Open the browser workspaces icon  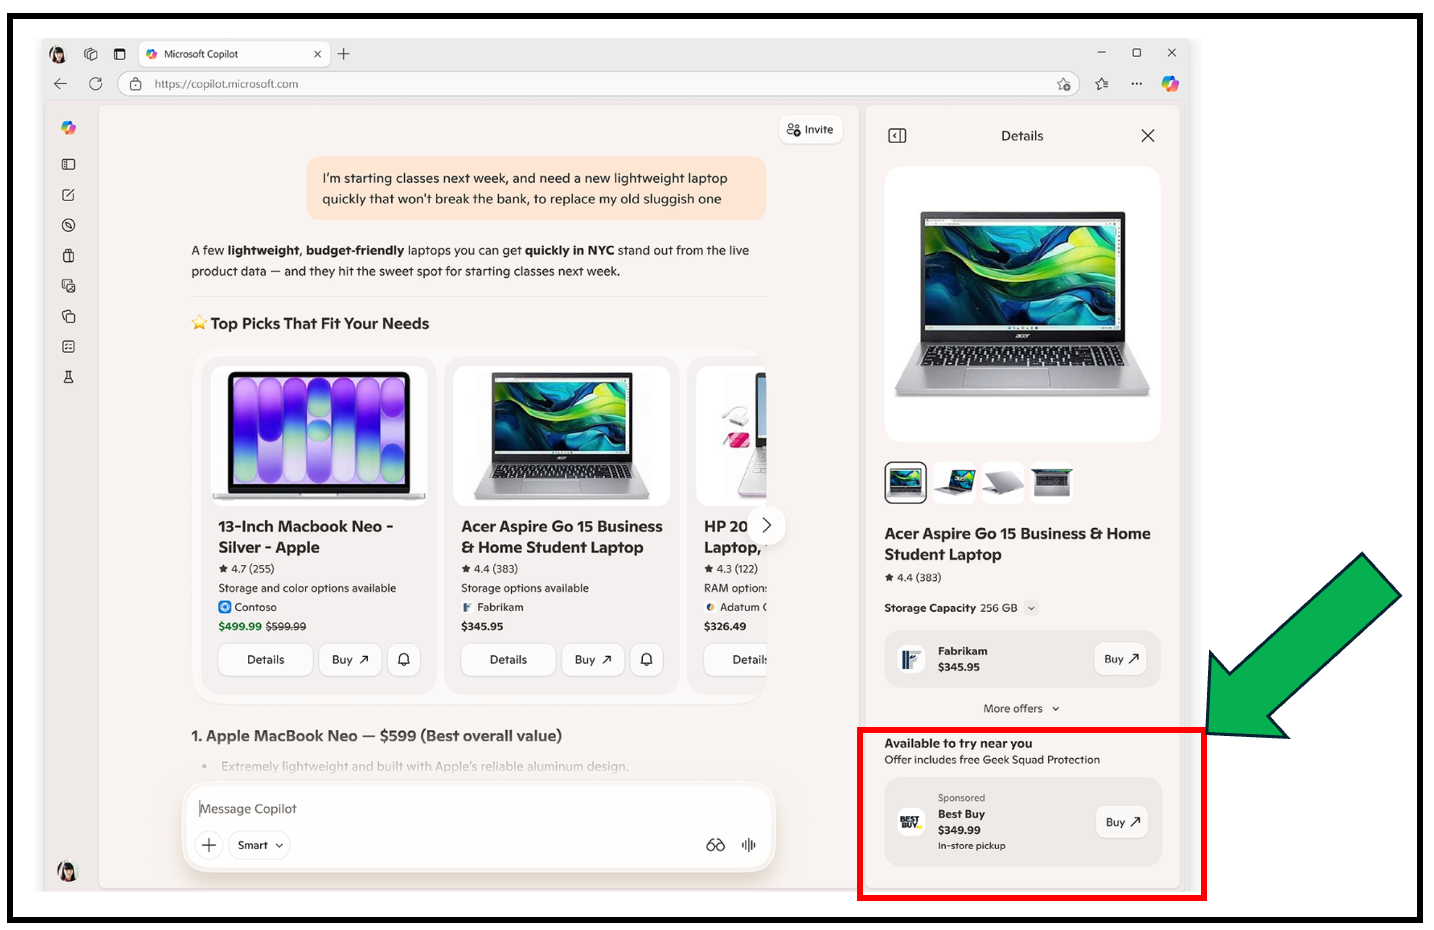(x=90, y=54)
